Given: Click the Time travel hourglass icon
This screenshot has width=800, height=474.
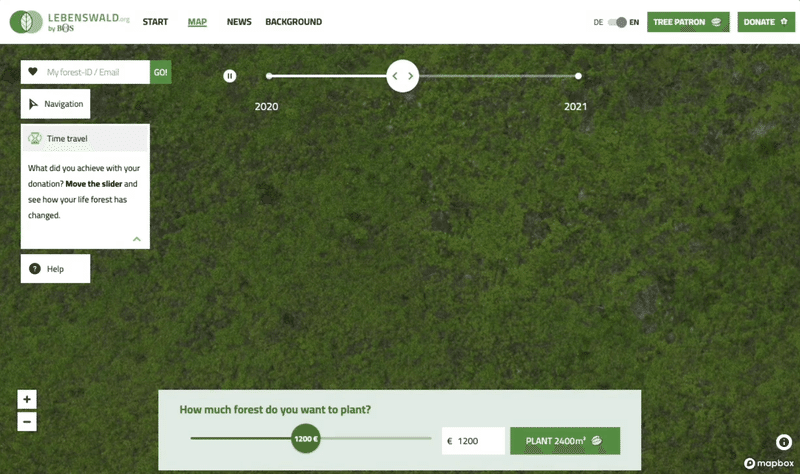Looking at the screenshot, I should [x=35, y=138].
